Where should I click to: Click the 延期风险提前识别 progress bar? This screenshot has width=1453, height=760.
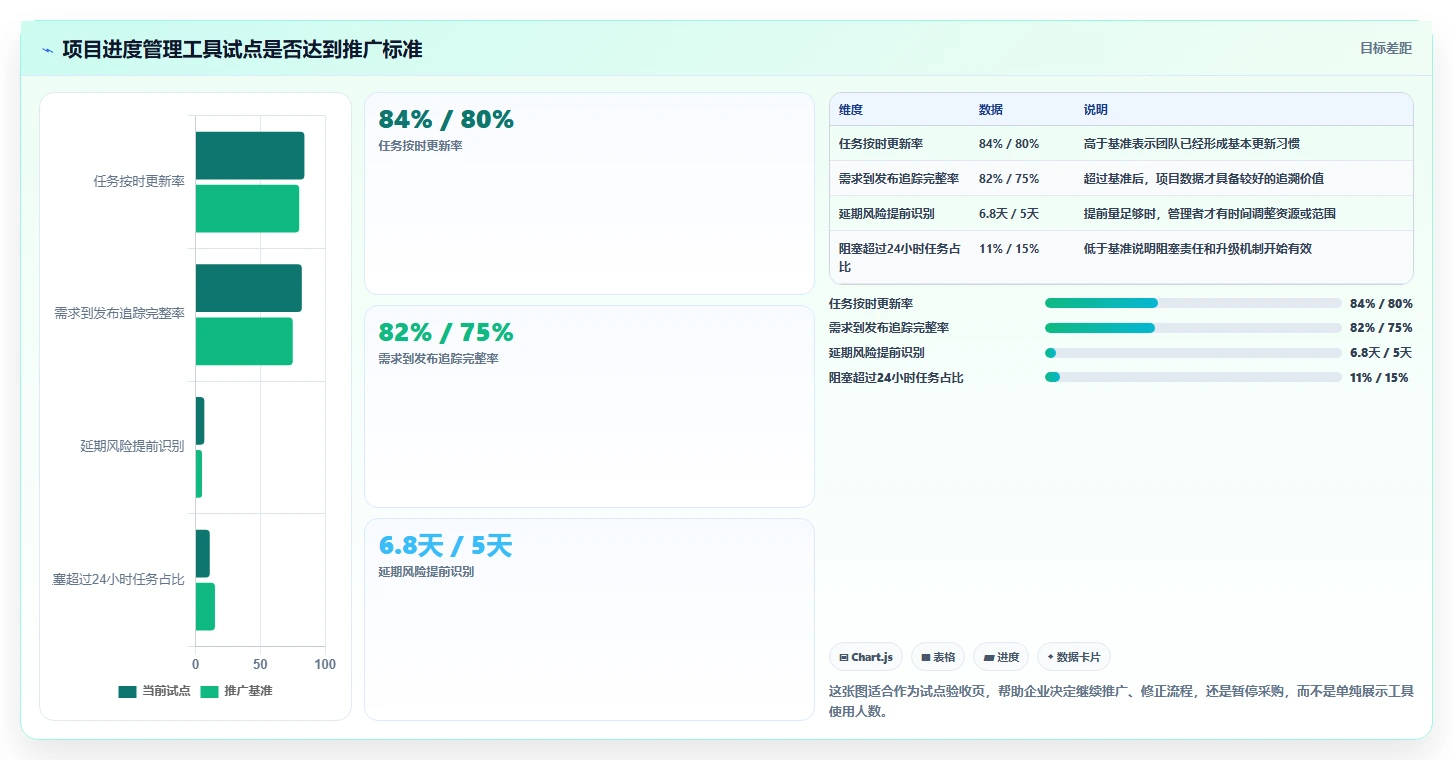click(1193, 352)
